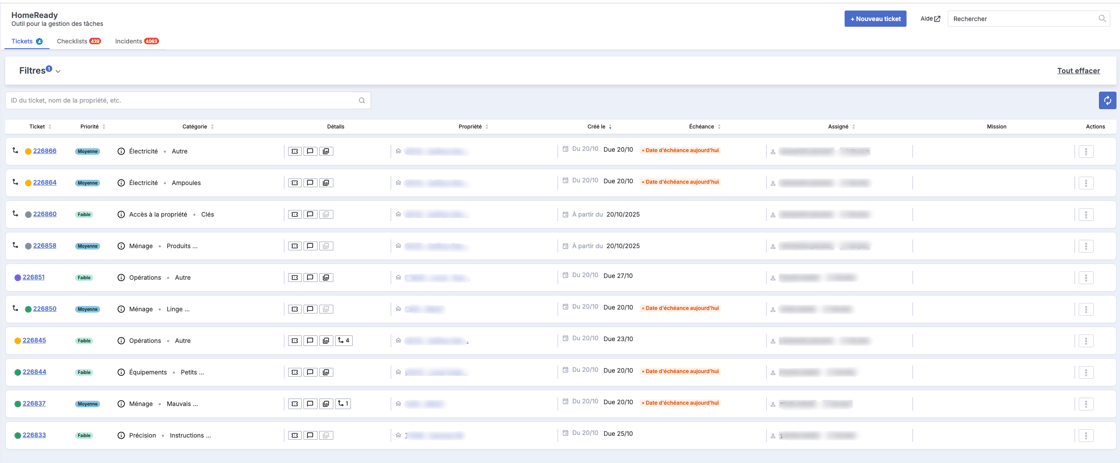Open actions menu for ticket 226845
This screenshot has width=1120, height=463.
pos(1086,341)
